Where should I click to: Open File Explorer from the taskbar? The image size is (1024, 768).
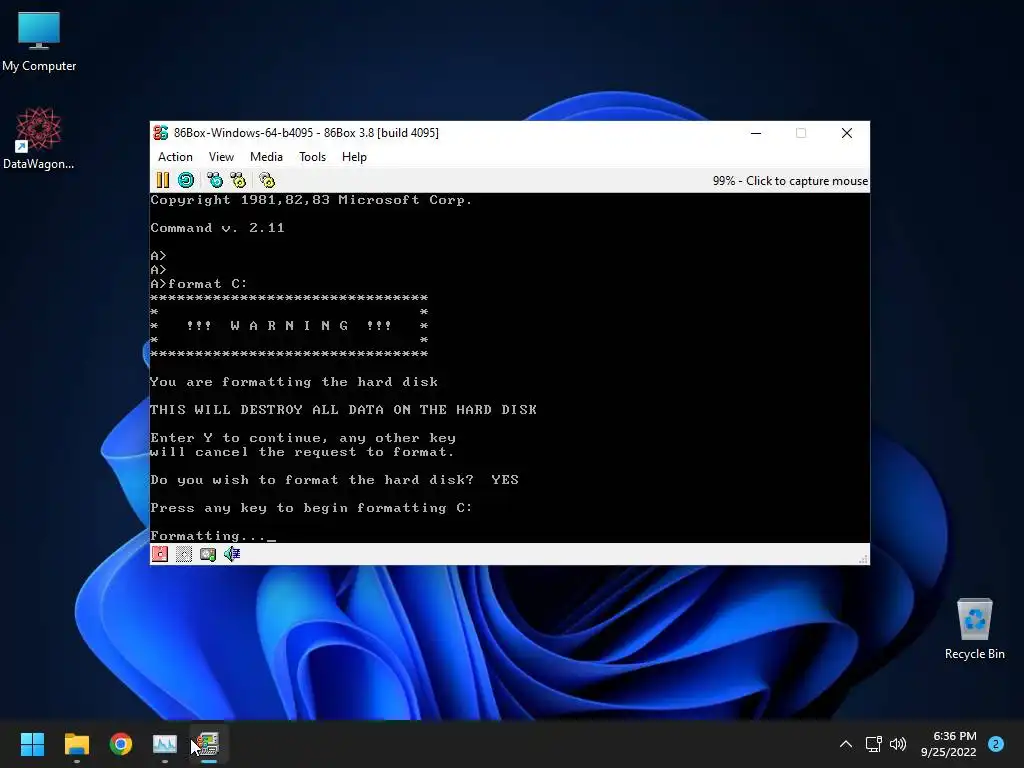[x=76, y=744]
